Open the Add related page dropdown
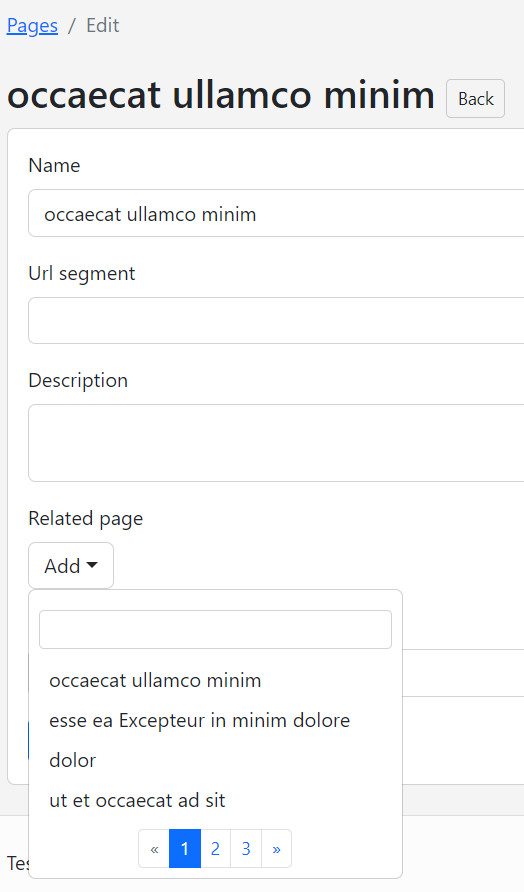This screenshot has width=524, height=892. tap(71, 565)
